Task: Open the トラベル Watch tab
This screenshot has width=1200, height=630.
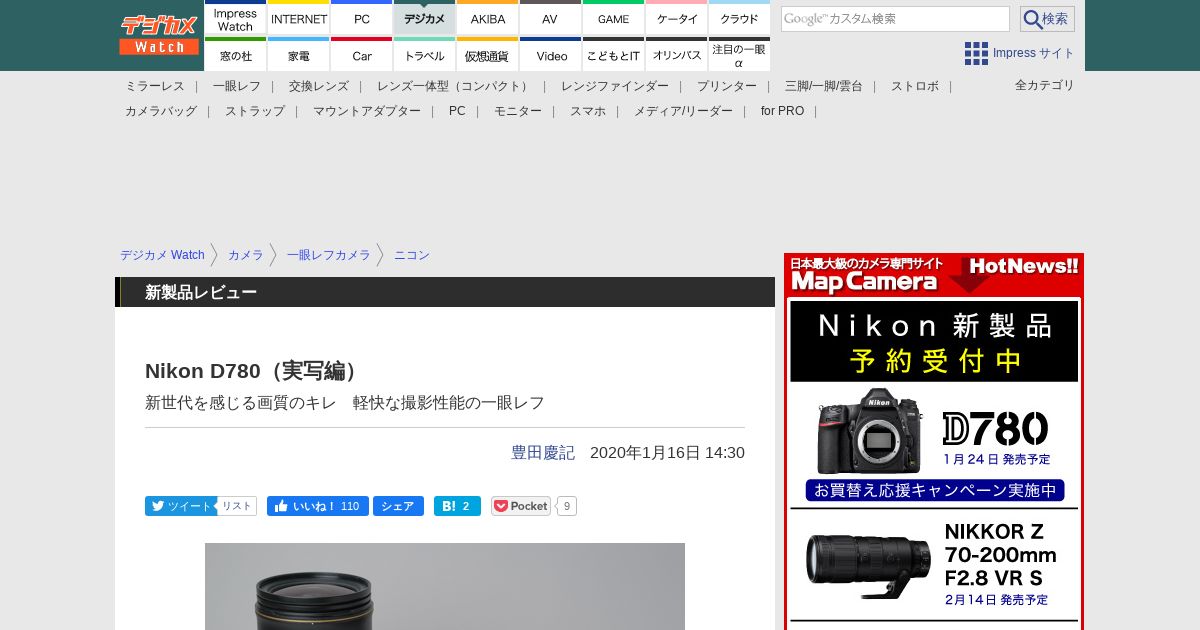Action: tap(425, 55)
